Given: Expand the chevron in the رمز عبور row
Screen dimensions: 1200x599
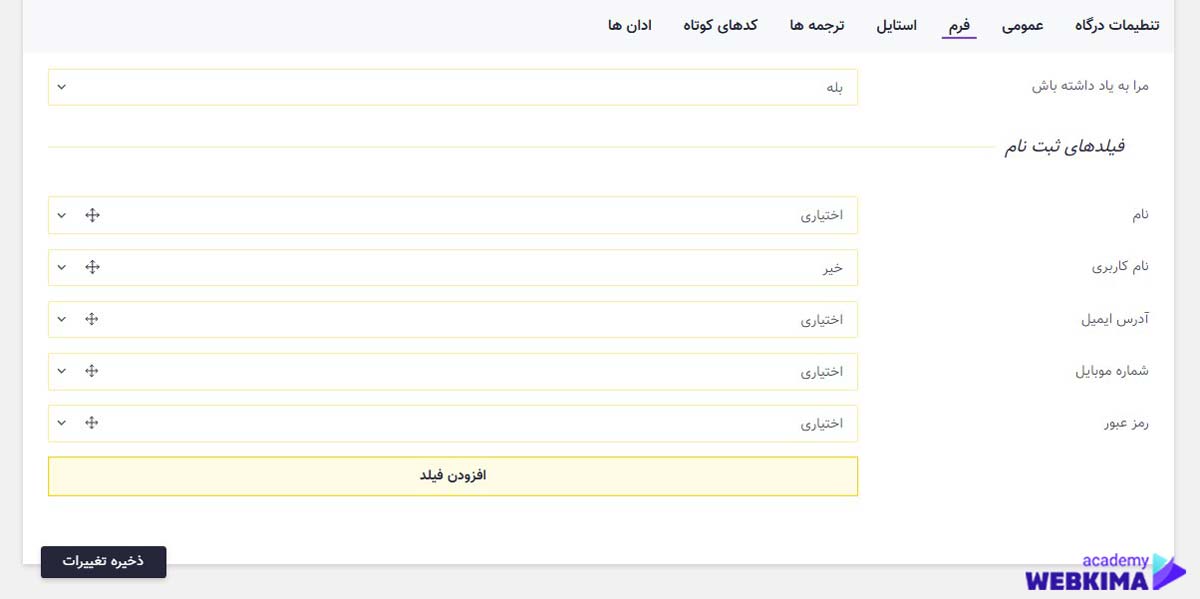Looking at the screenshot, I should (x=61, y=423).
